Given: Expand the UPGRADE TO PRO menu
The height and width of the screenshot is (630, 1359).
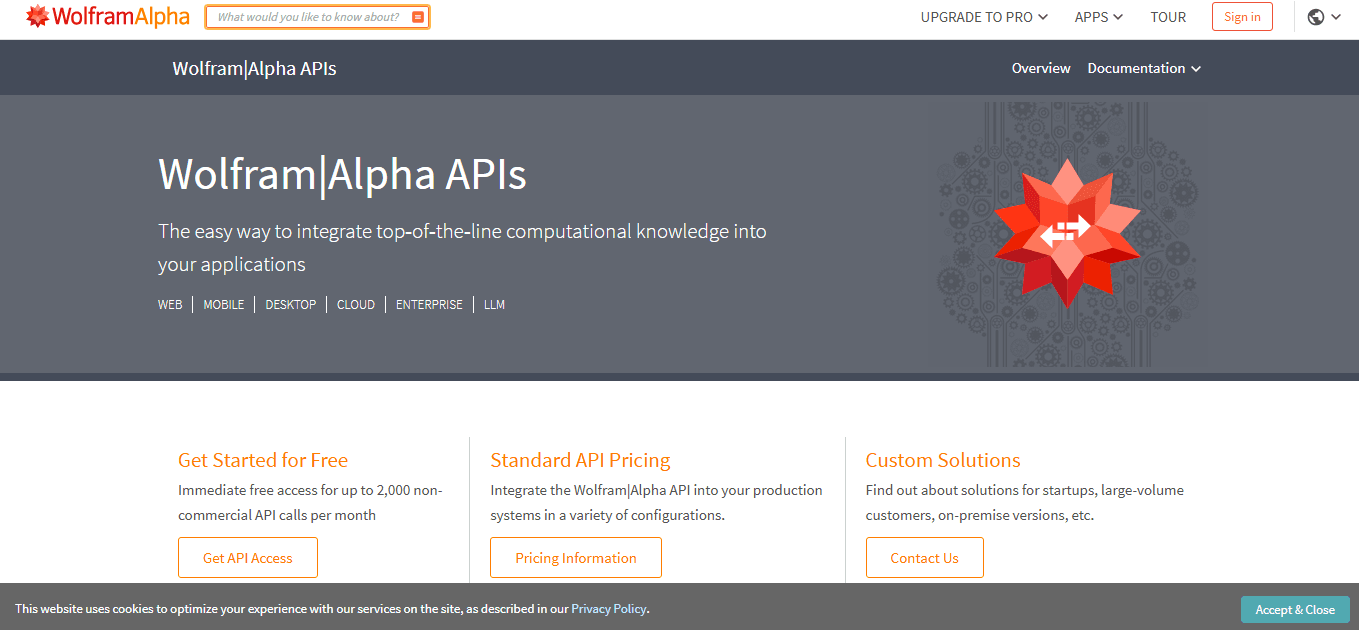Looking at the screenshot, I should (x=984, y=17).
